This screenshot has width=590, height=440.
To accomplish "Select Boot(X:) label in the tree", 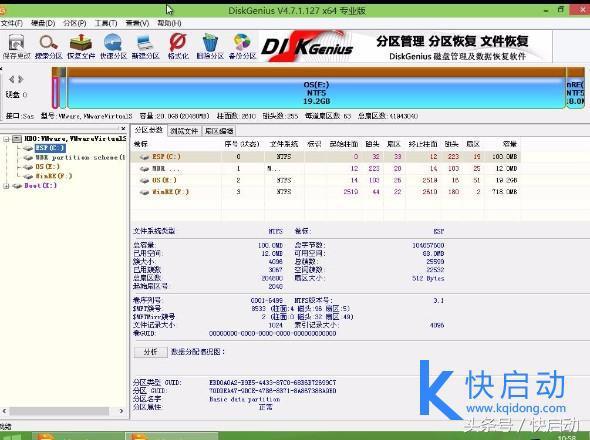I will point(40,186).
